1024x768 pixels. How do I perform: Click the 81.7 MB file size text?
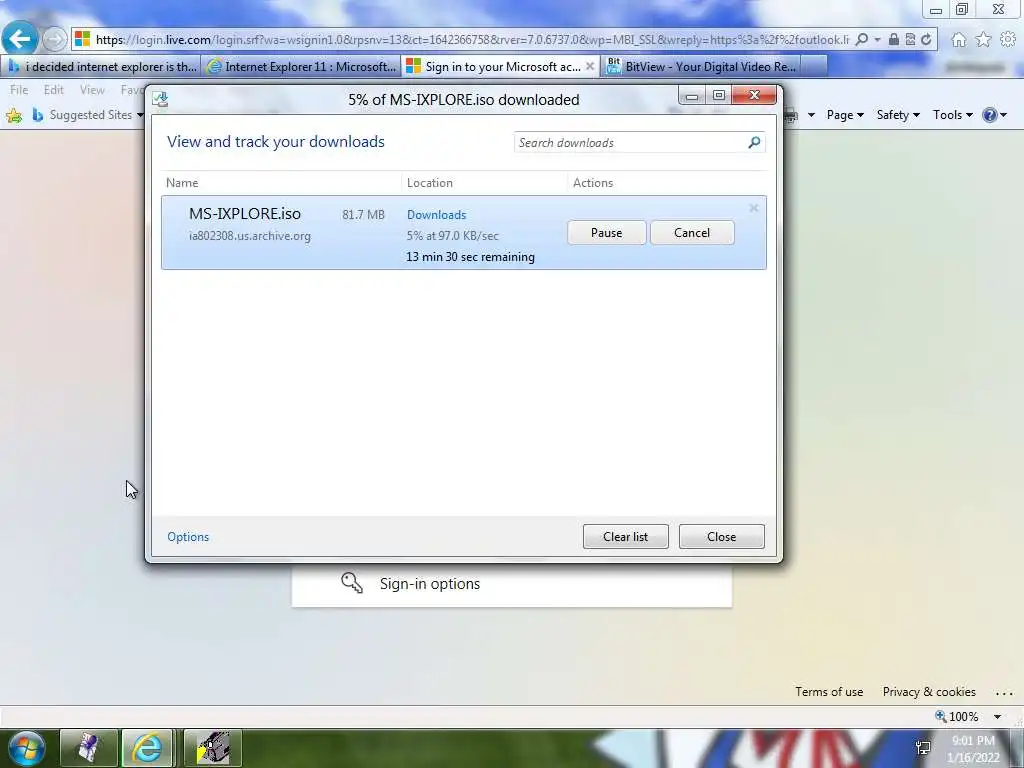pyautogui.click(x=363, y=215)
